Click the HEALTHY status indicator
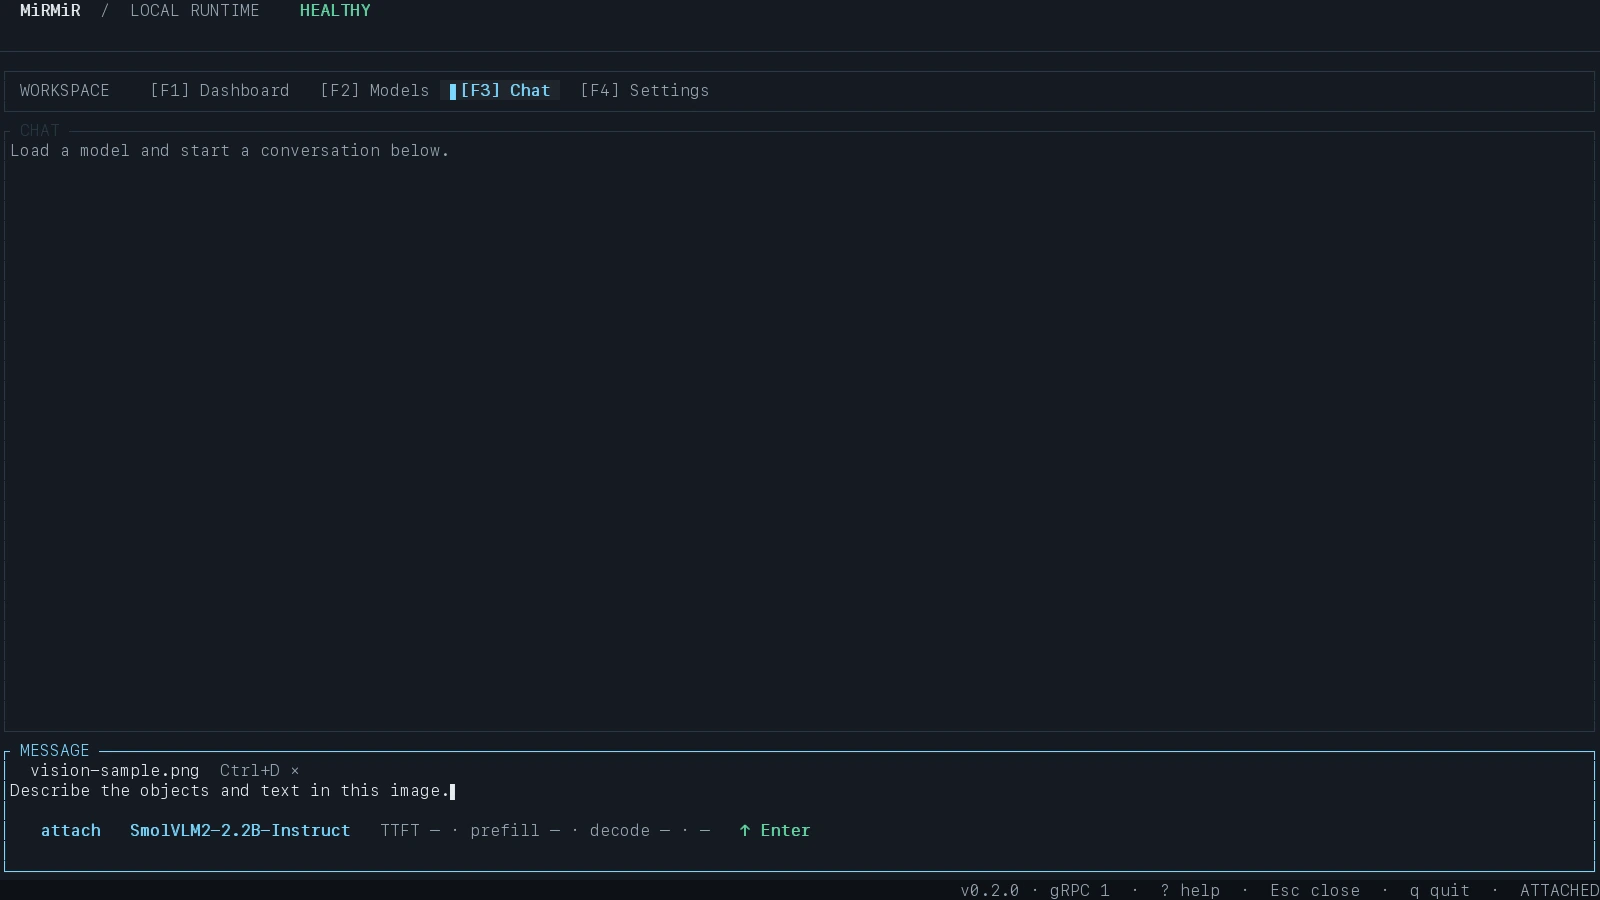 (335, 10)
